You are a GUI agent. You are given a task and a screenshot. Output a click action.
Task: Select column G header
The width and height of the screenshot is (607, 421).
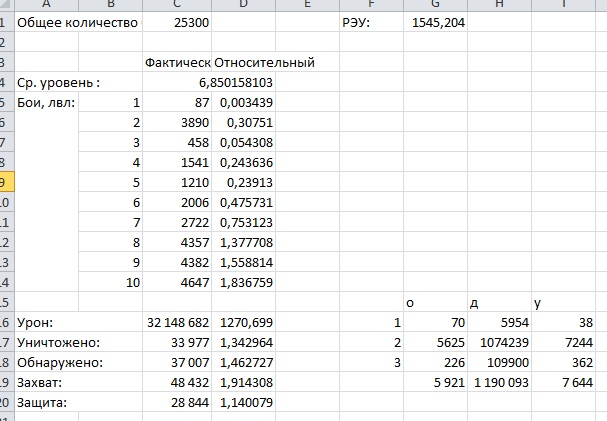tap(435, 5)
